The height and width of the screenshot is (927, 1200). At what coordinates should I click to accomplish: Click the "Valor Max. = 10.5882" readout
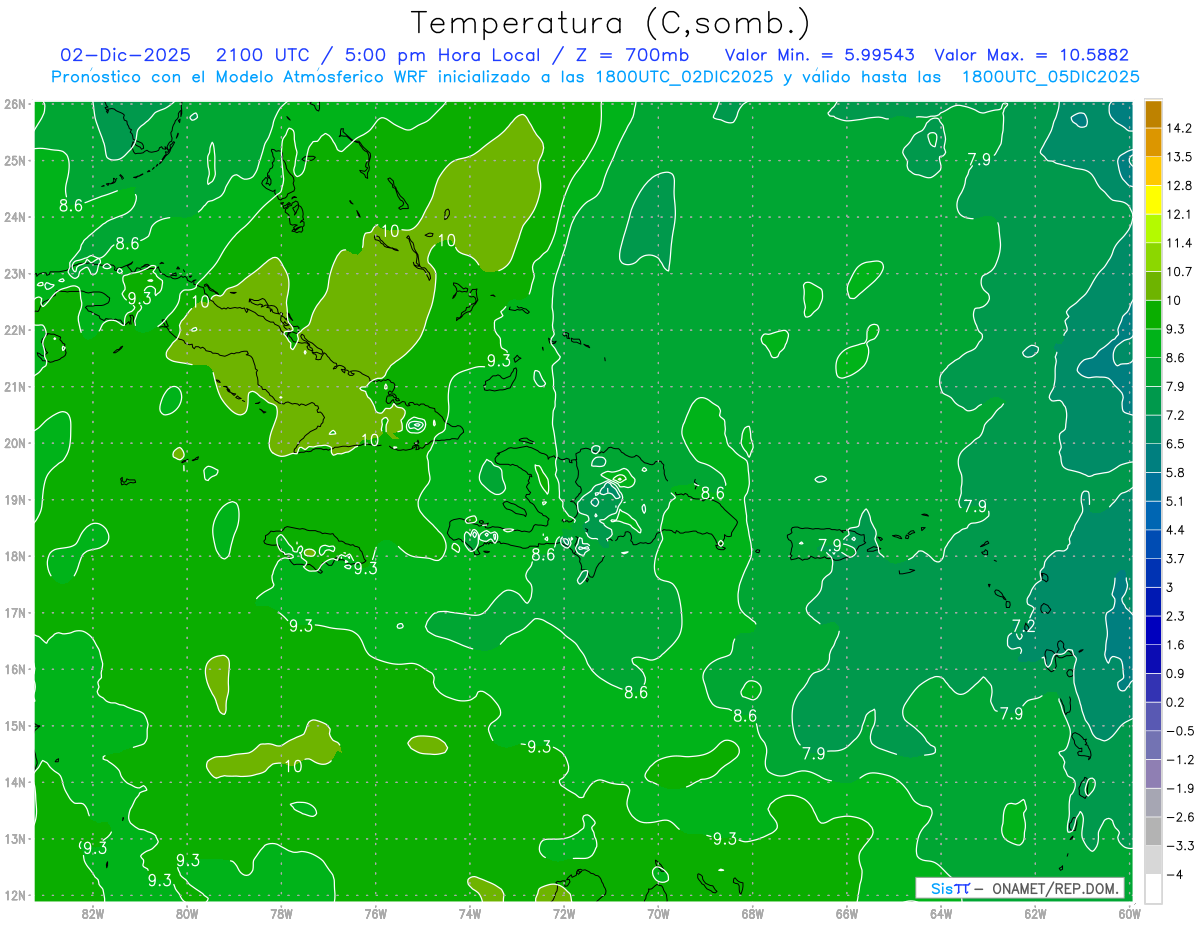tap(1031, 55)
